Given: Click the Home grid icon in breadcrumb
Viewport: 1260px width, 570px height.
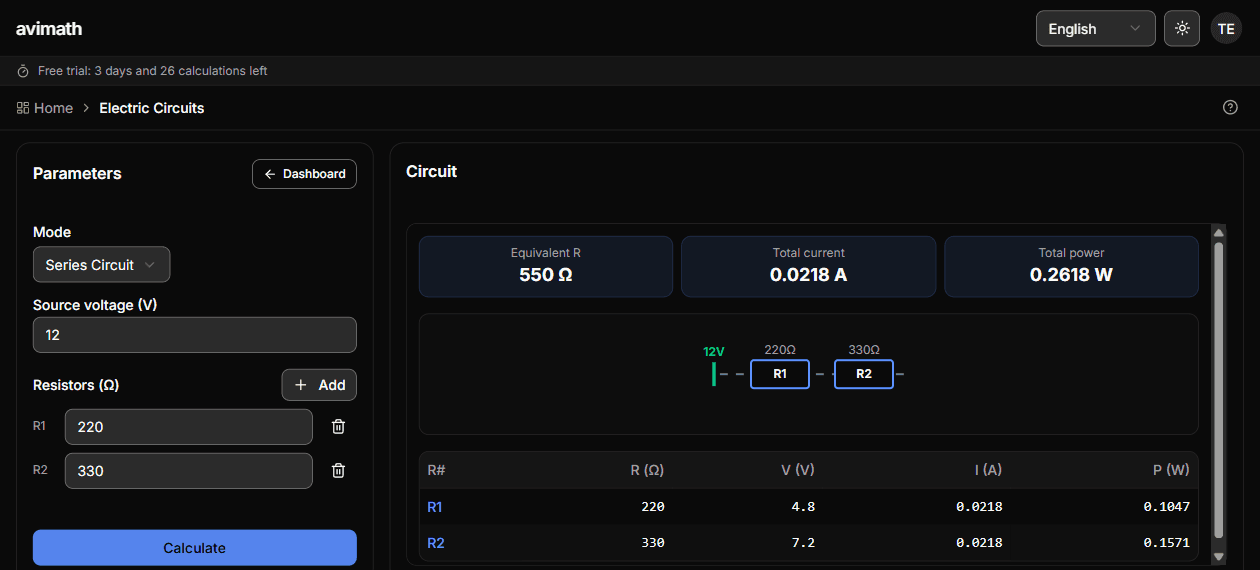Looking at the screenshot, I should click(x=23, y=108).
